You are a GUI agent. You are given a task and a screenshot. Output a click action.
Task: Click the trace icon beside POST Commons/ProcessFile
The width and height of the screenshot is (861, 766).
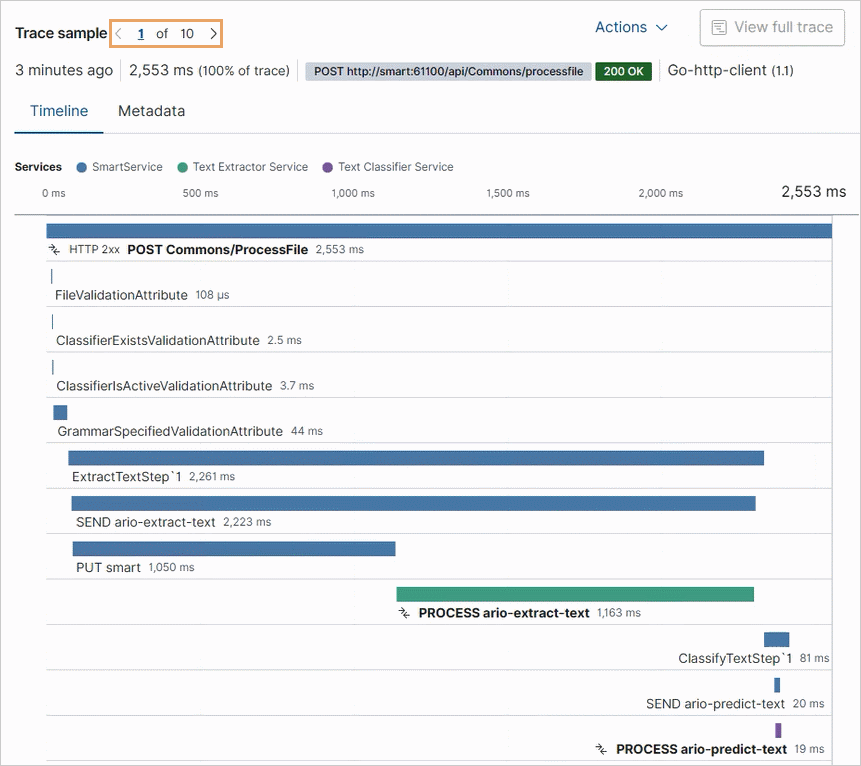[x=55, y=250]
